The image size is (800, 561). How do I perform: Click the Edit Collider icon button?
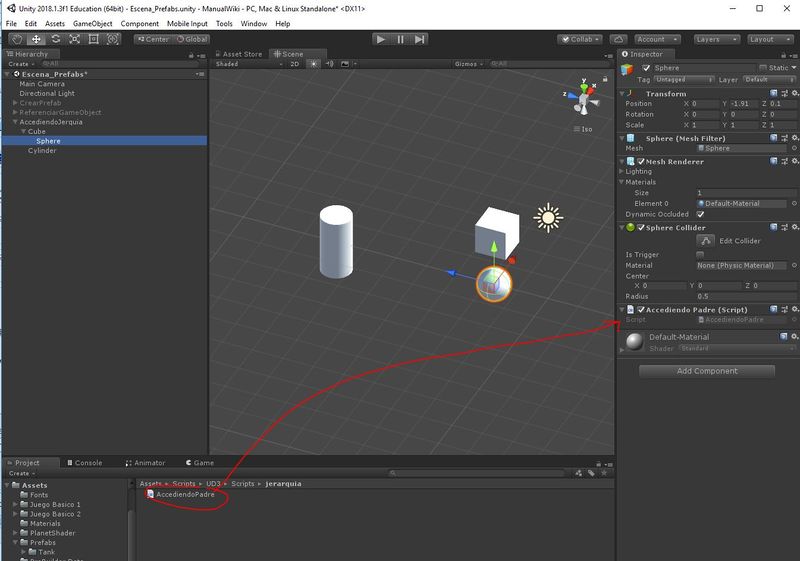coord(705,241)
